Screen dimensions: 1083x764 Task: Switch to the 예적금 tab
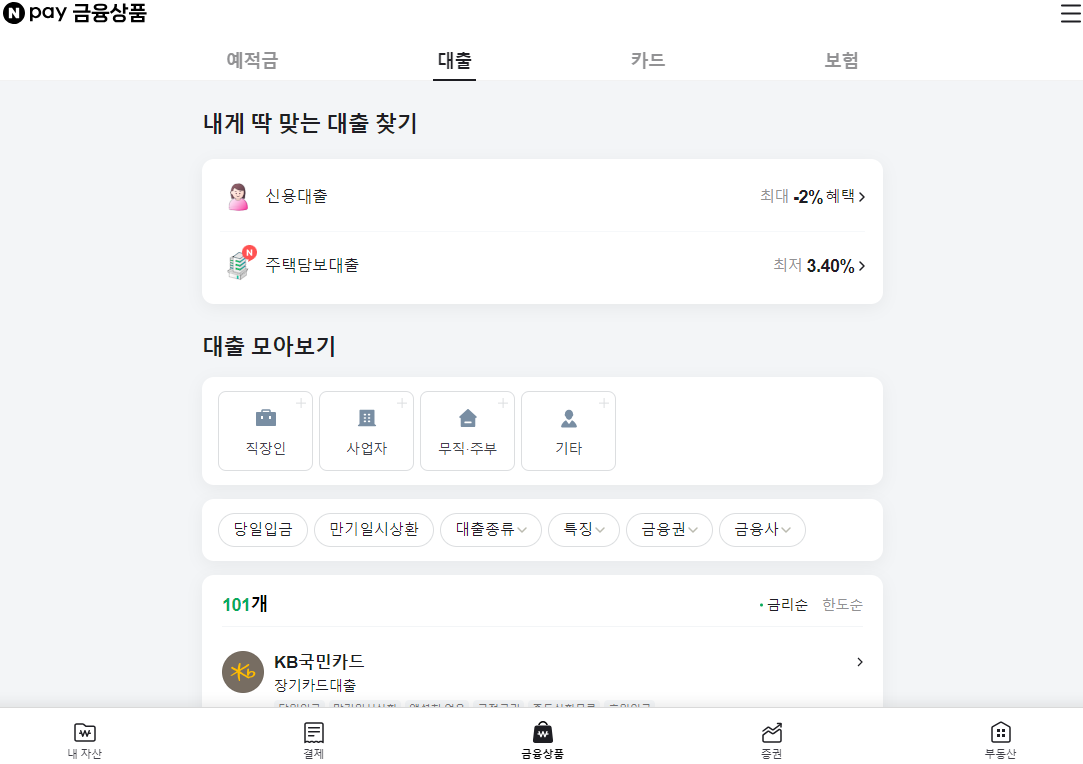tap(252, 61)
